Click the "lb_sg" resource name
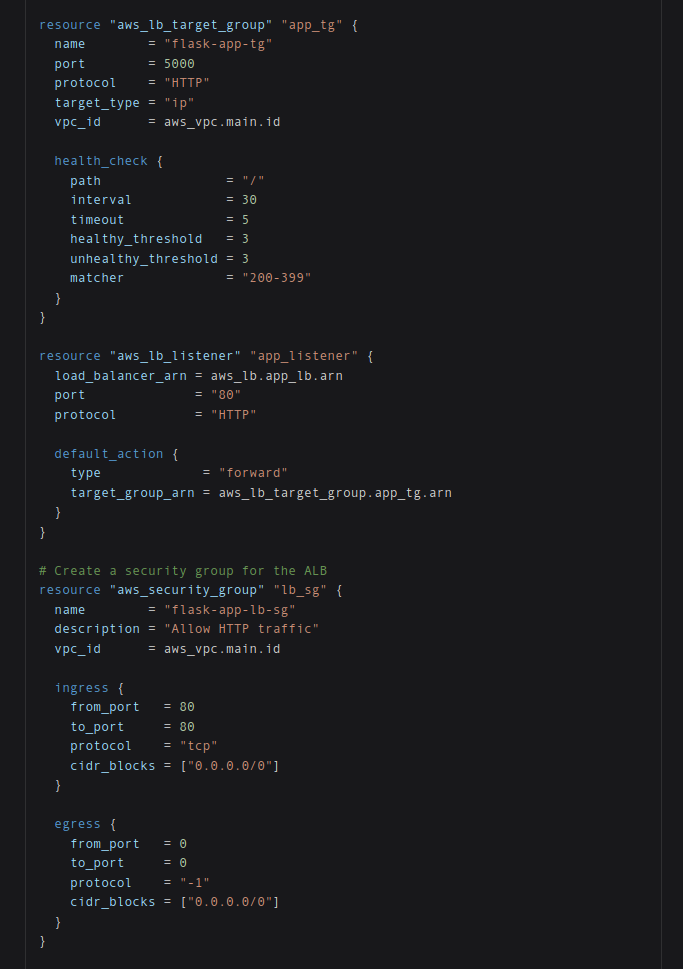The width and height of the screenshot is (683, 969). tap(300, 590)
